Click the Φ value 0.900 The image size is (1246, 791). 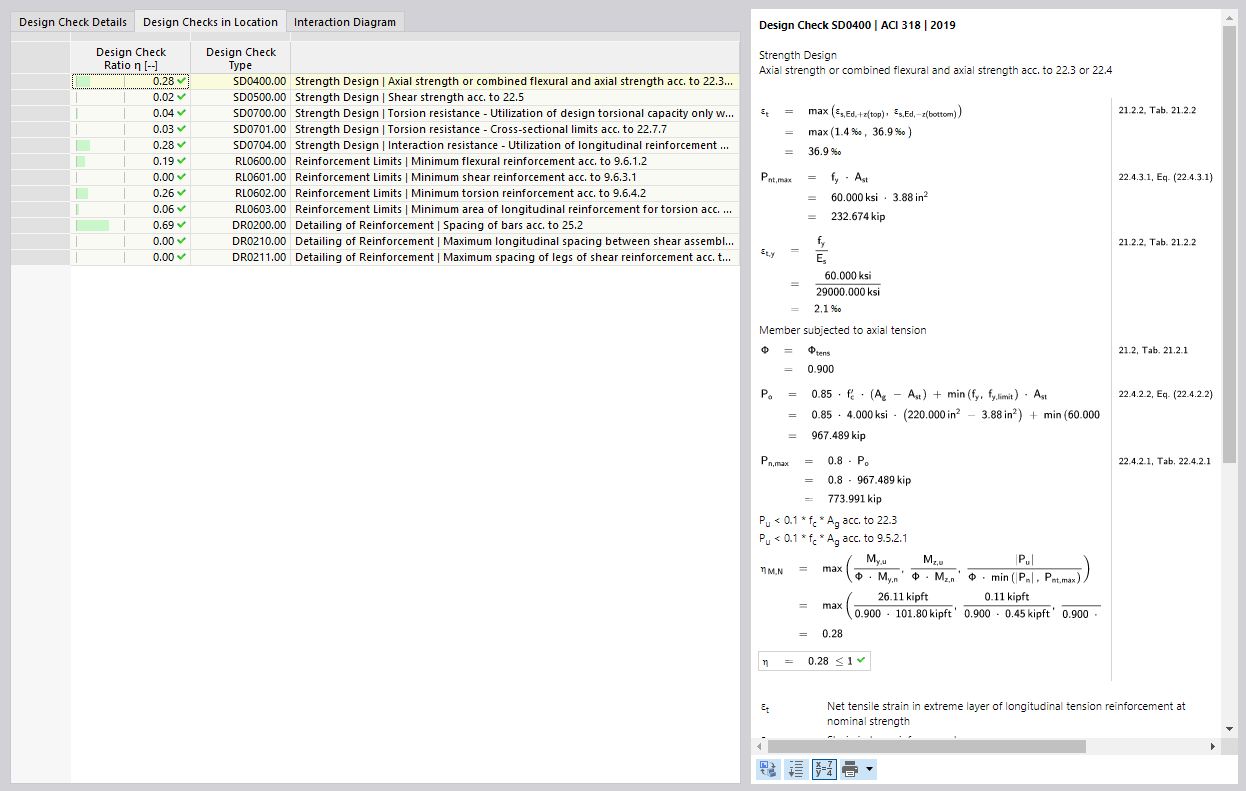821,369
